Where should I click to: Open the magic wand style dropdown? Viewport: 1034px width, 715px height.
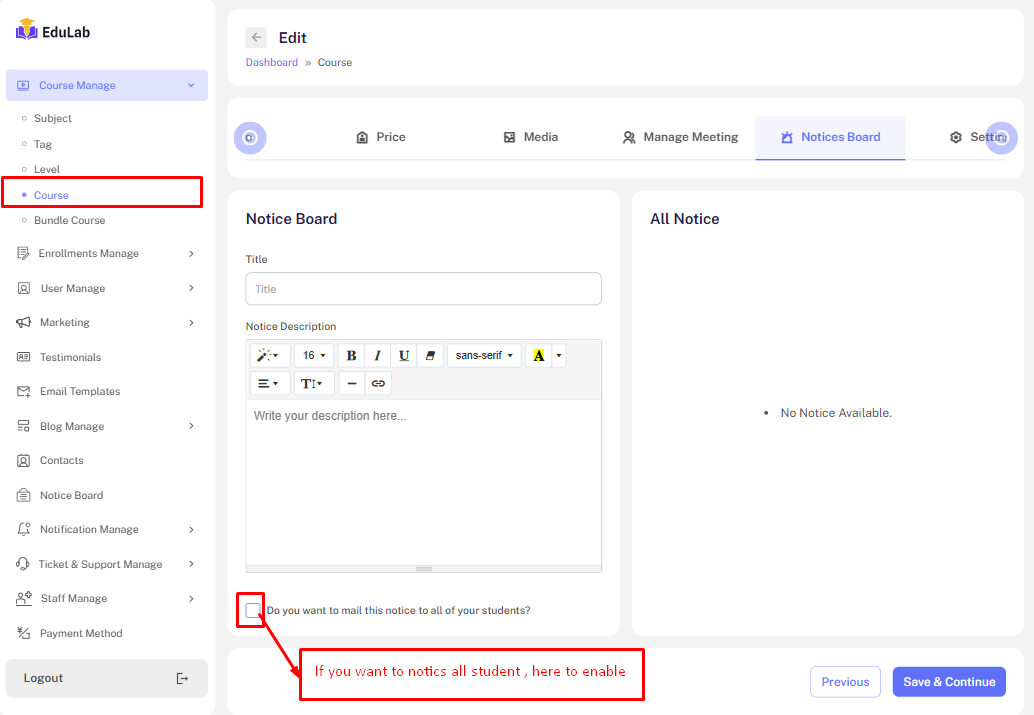(269, 356)
